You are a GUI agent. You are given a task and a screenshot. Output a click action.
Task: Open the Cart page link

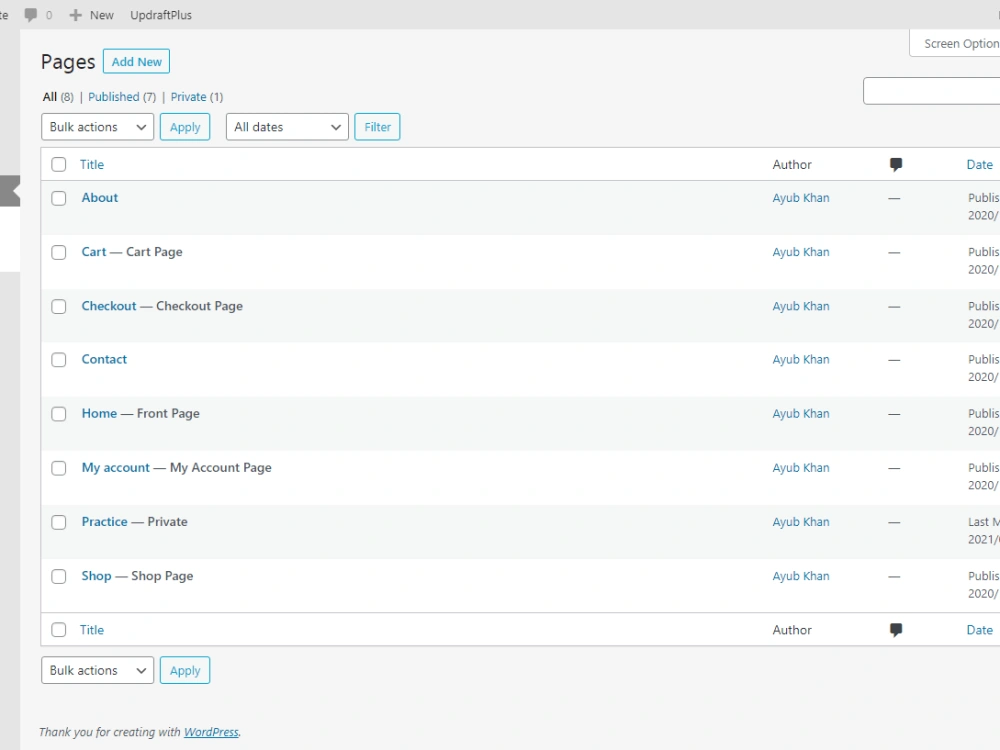coord(94,252)
